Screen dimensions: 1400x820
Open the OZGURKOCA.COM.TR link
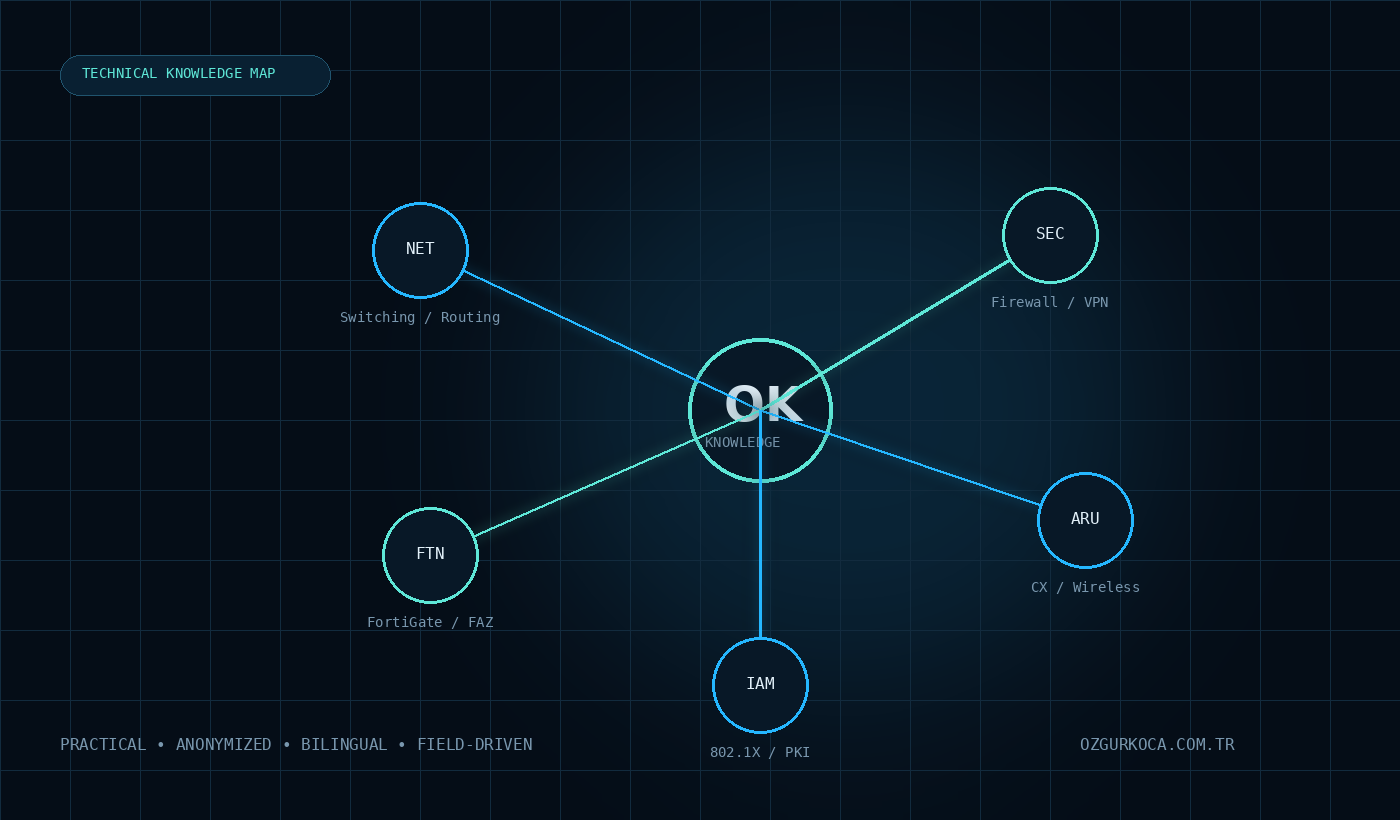tap(1157, 745)
